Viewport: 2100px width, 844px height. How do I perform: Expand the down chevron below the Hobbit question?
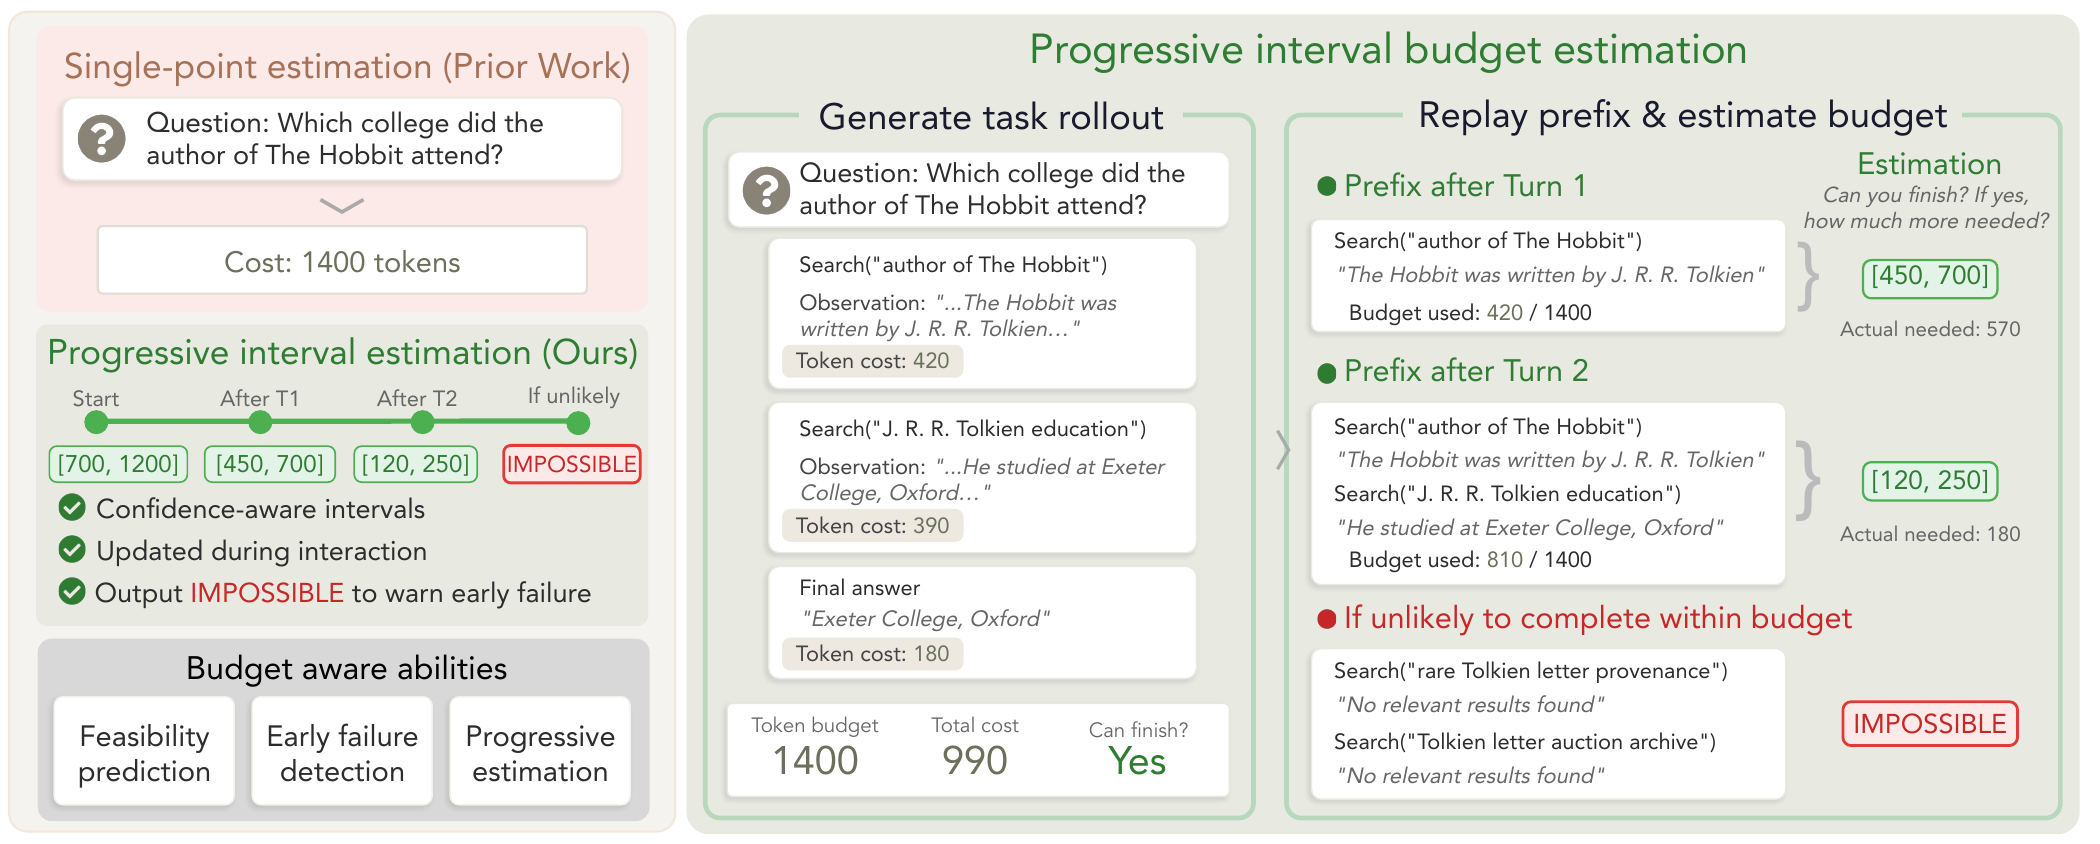(x=342, y=206)
